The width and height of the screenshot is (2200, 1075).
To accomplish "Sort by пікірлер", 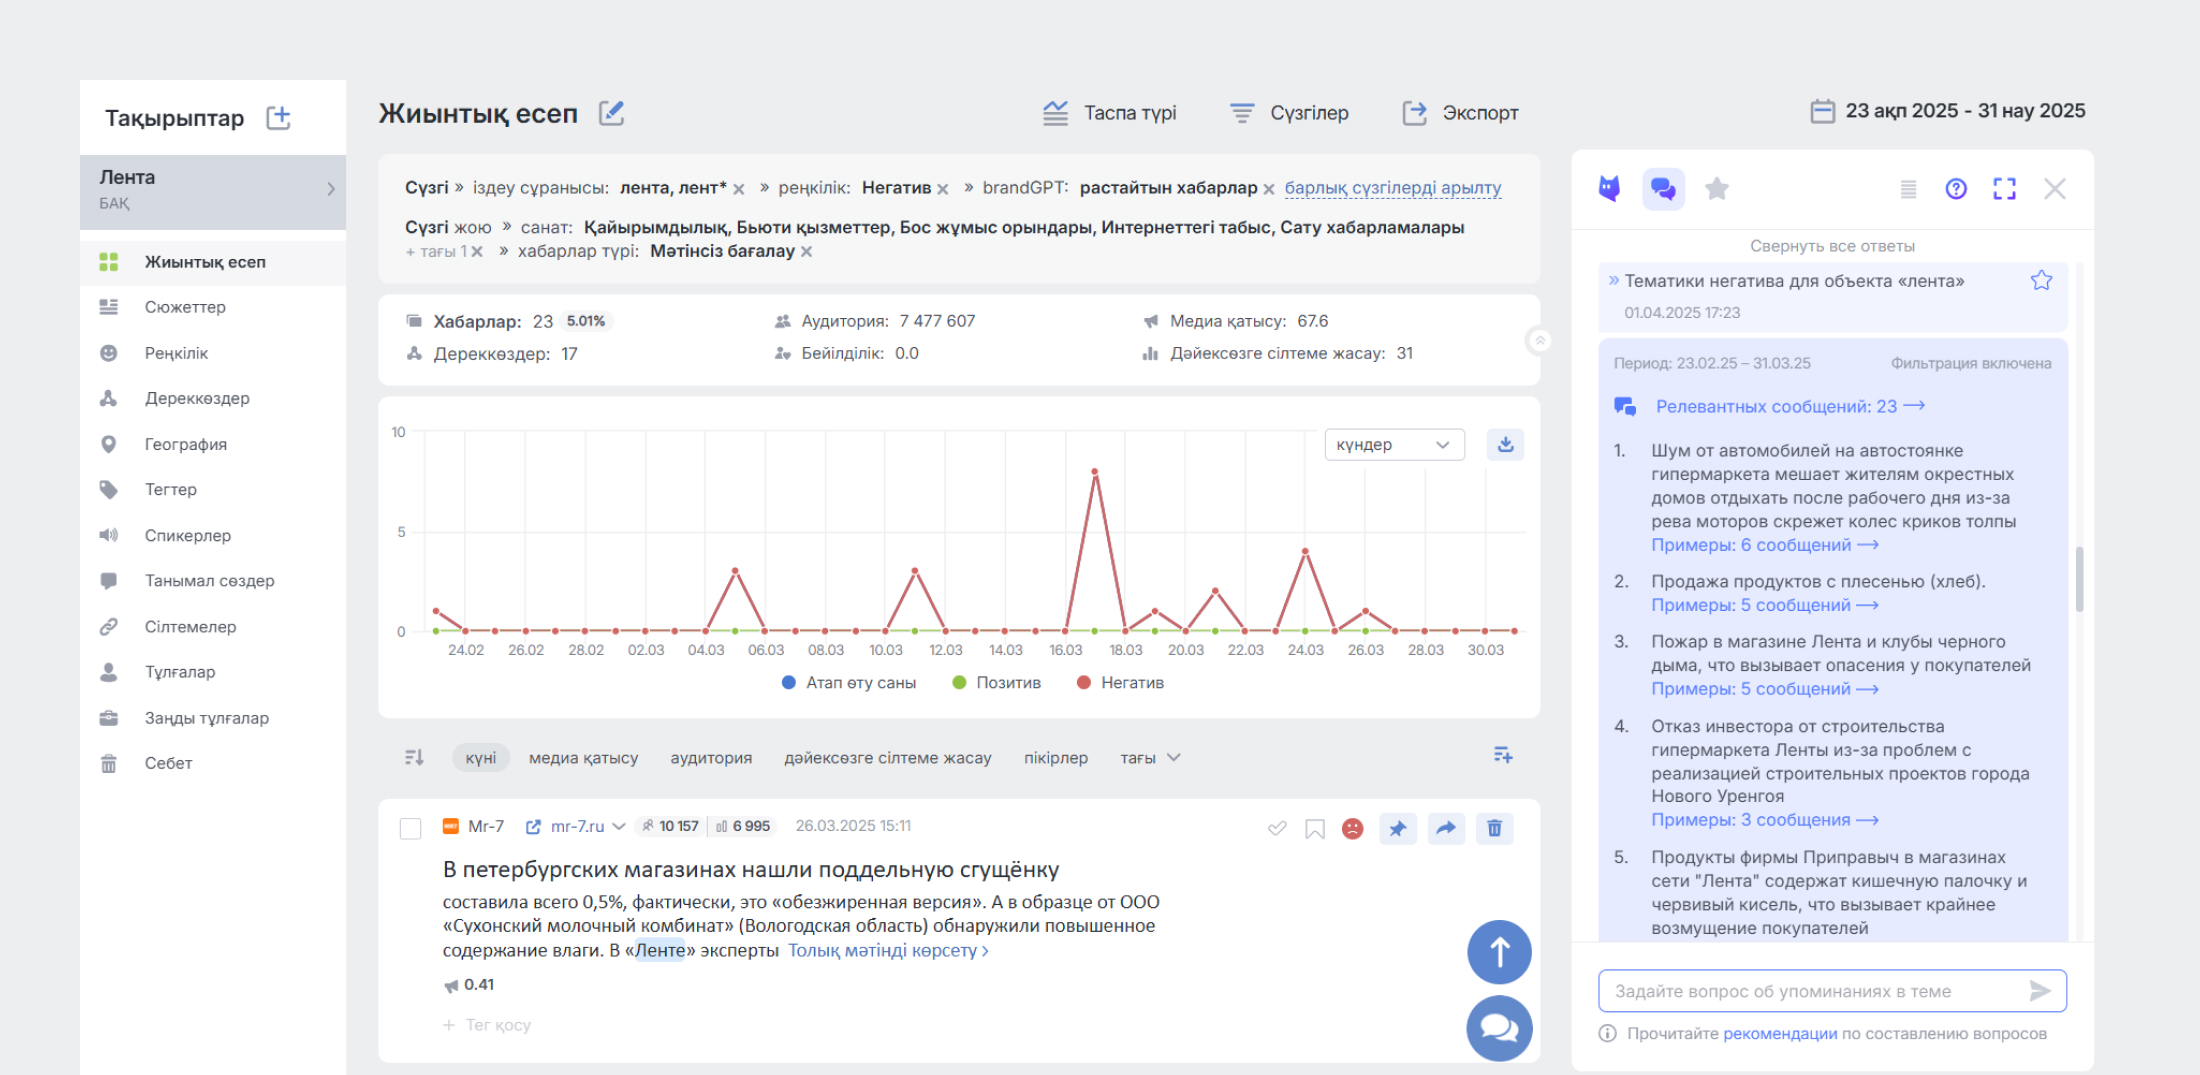I will [x=1056, y=758].
